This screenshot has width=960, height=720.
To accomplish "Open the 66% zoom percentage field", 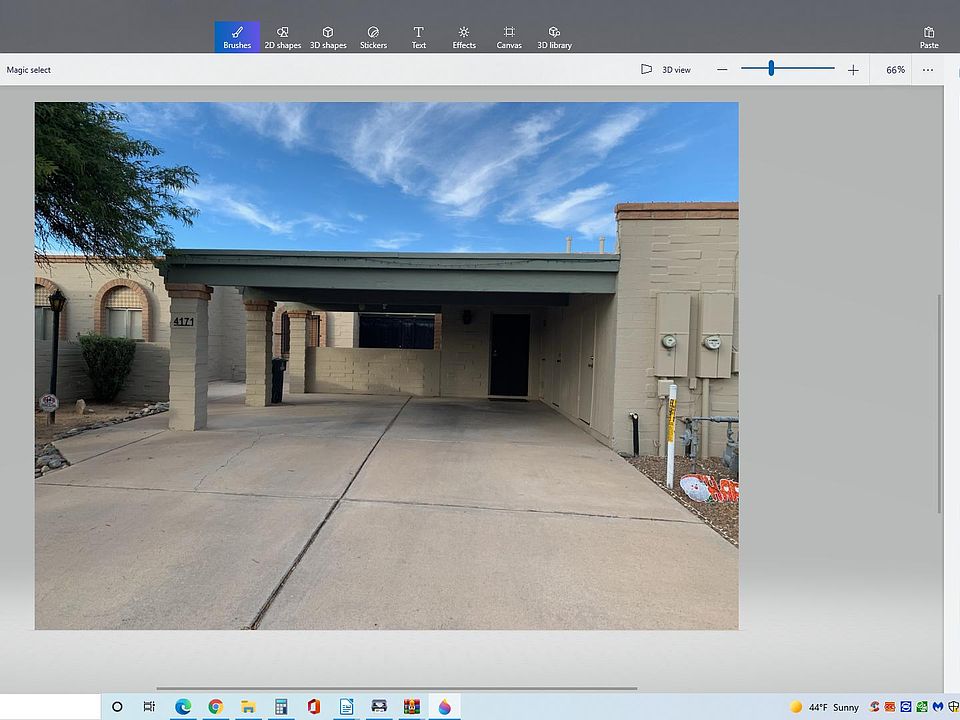I will (x=895, y=70).
